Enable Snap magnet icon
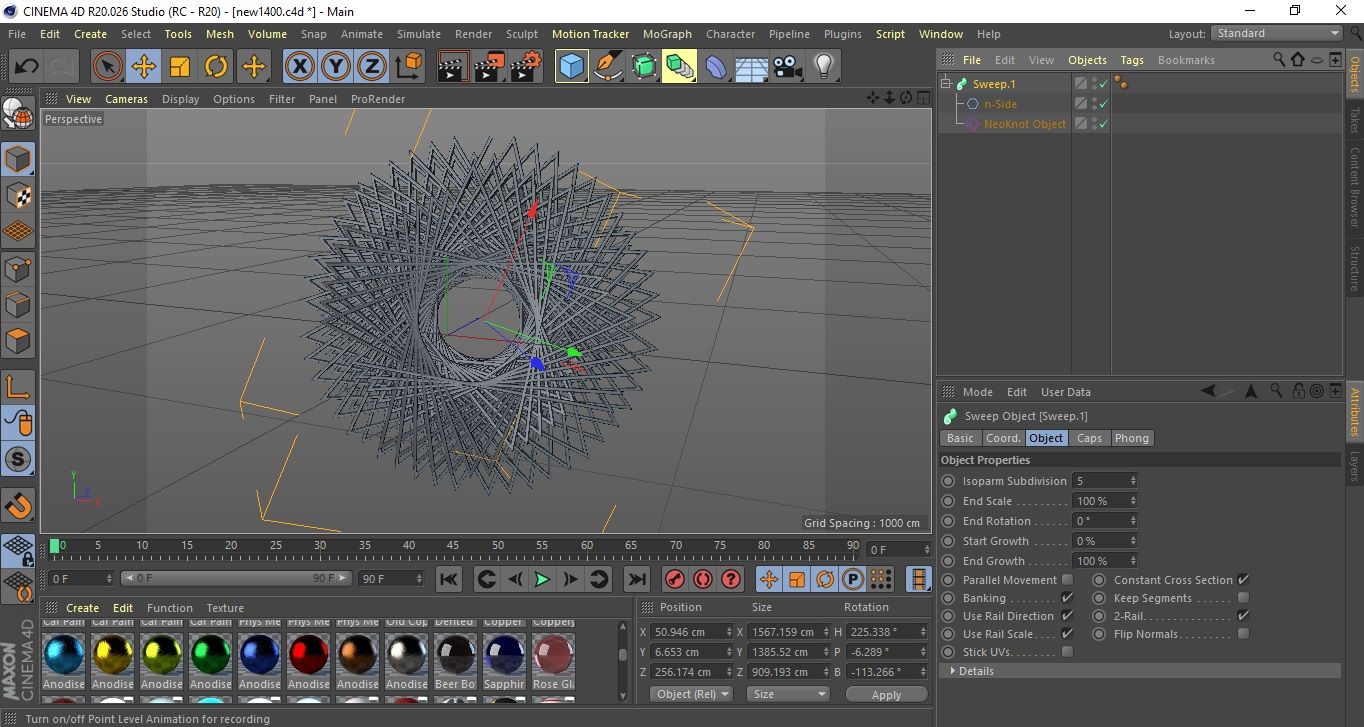The height and width of the screenshot is (727, 1364). (x=19, y=503)
